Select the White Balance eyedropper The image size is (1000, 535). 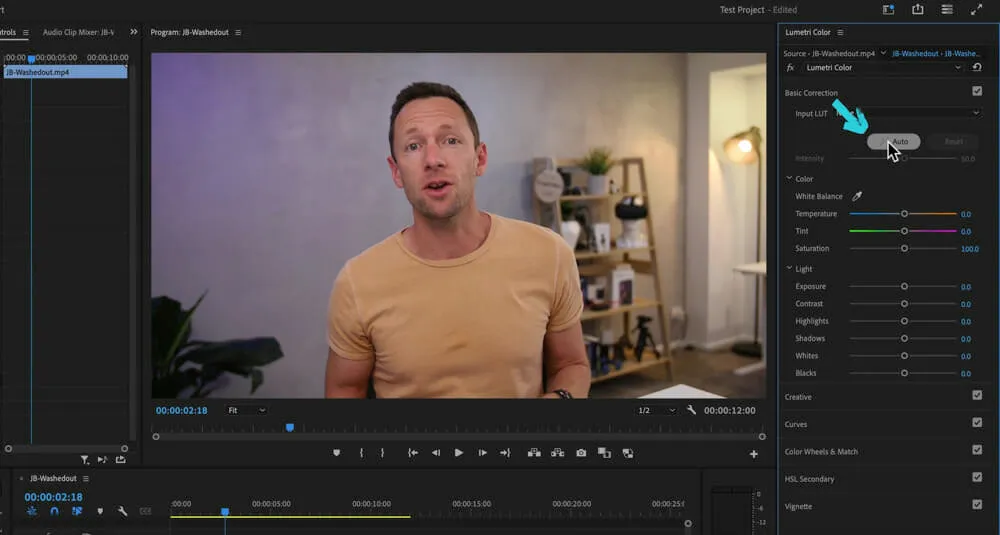pos(857,197)
